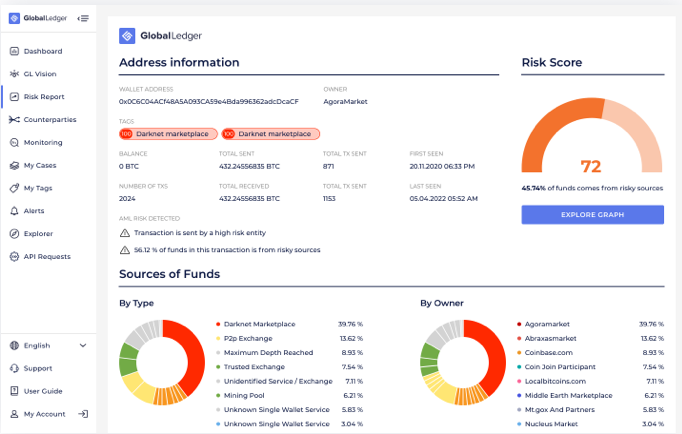This screenshot has height=434, width=682.
Task: Click warning icon beside high risk entity message
Action: [x=125, y=233]
